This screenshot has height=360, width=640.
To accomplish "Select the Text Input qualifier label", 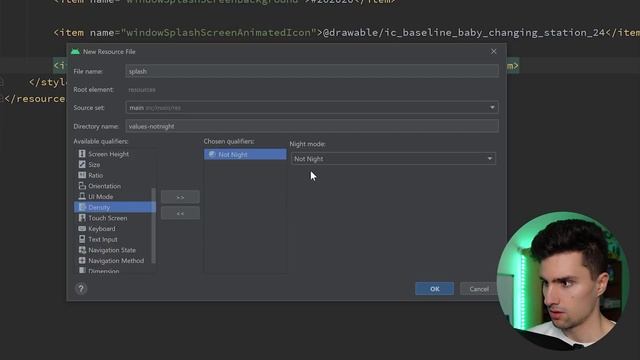I will tap(103, 239).
